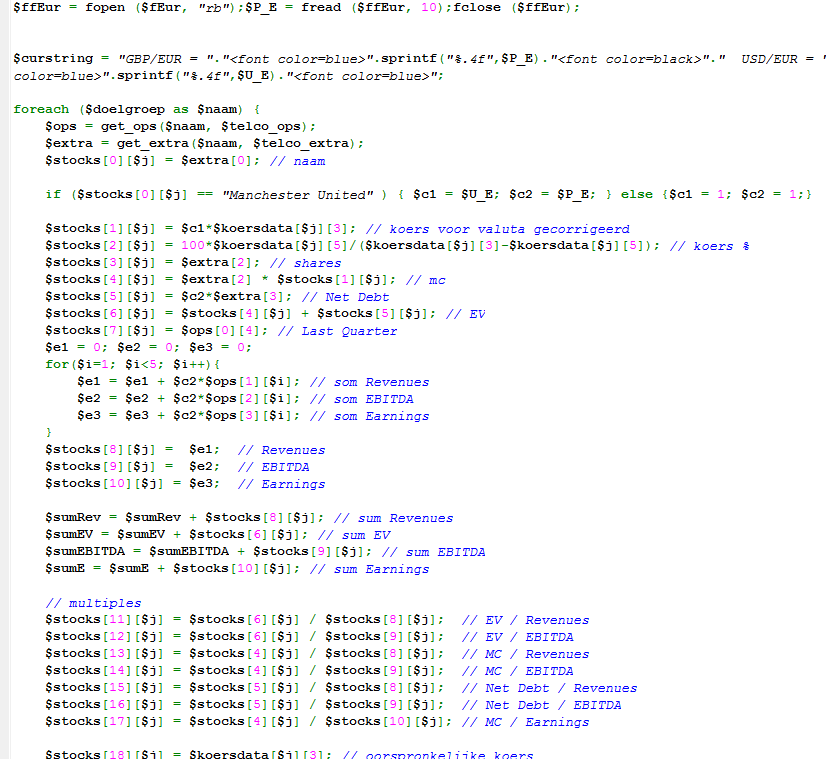Click the '// EV / Revenues' comment
826x759 pixels.
pos(526,619)
